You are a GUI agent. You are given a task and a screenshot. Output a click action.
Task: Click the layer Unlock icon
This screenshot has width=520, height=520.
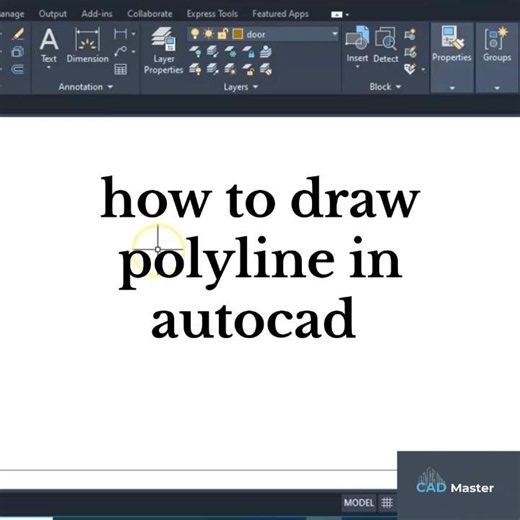coord(248,69)
